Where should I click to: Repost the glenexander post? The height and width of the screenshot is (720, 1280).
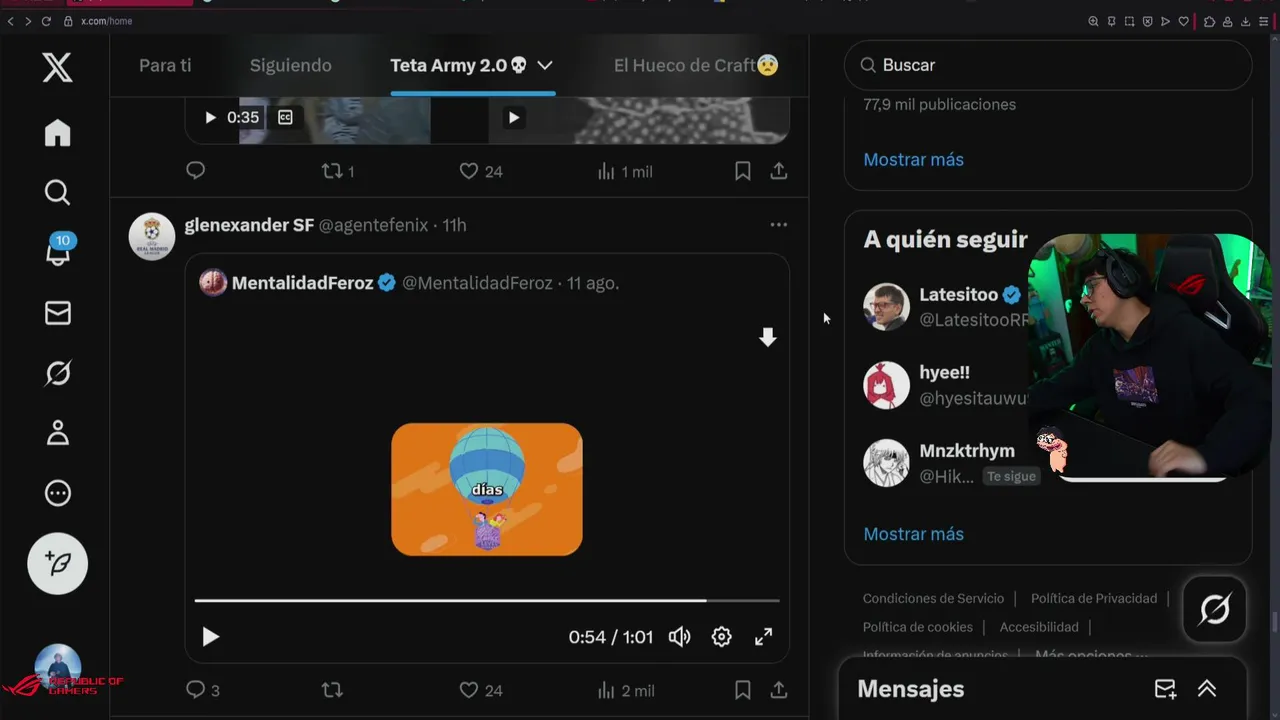[x=332, y=690]
